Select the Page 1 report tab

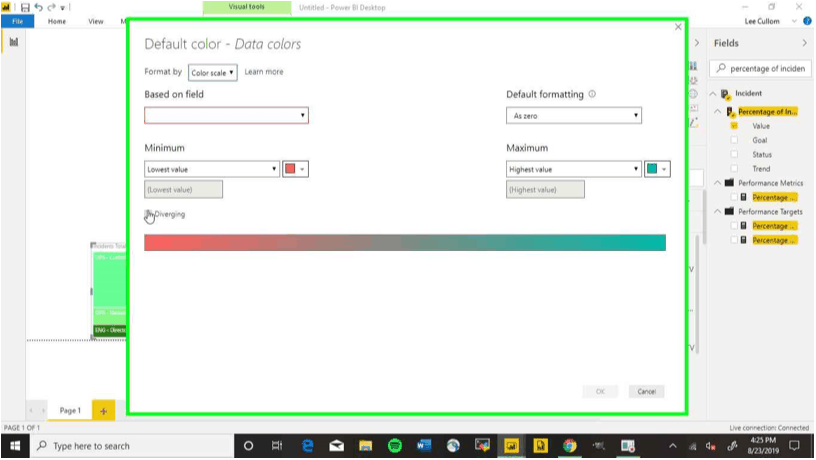pyautogui.click(x=70, y=411)
